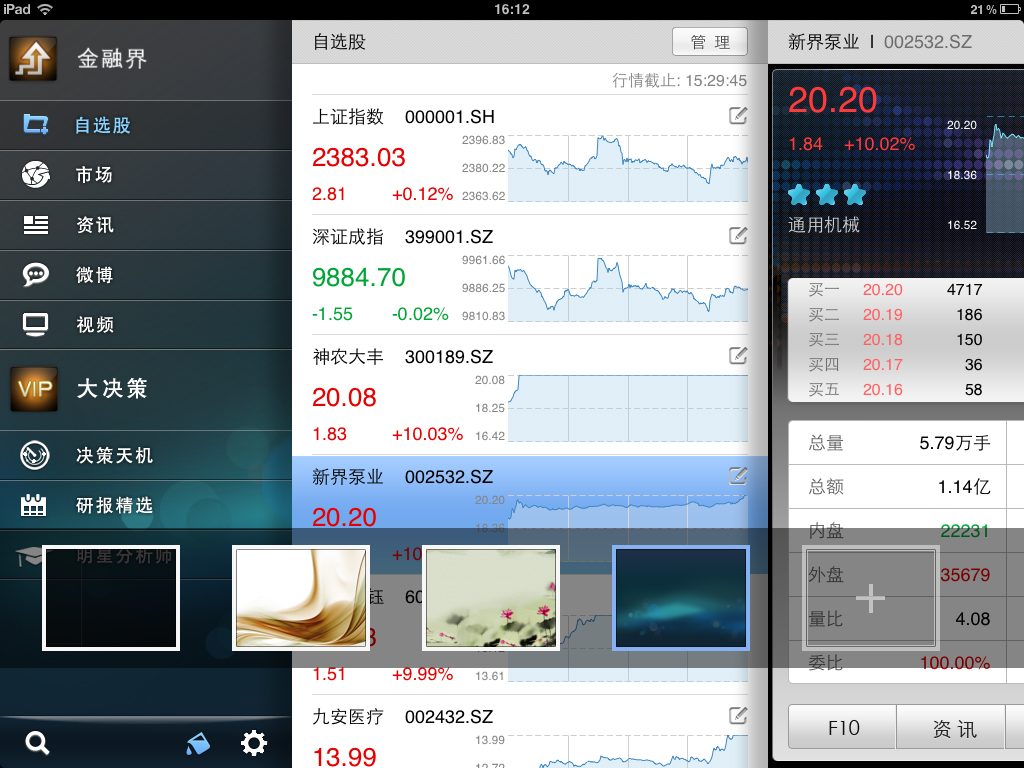Open the F10 tab button

click(x=842, y=727)
